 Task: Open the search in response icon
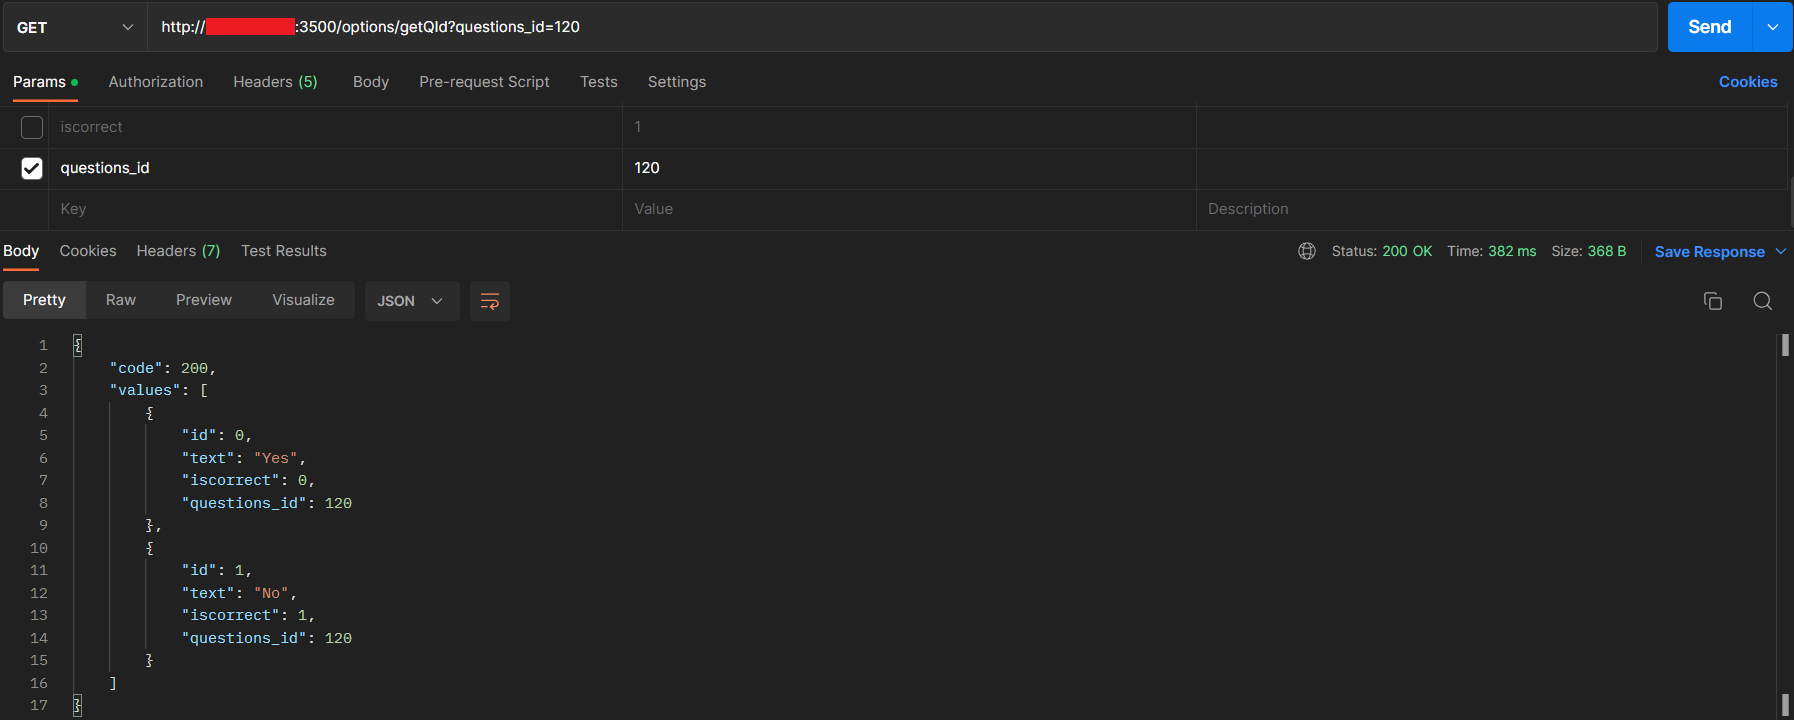click(1762, 301)
